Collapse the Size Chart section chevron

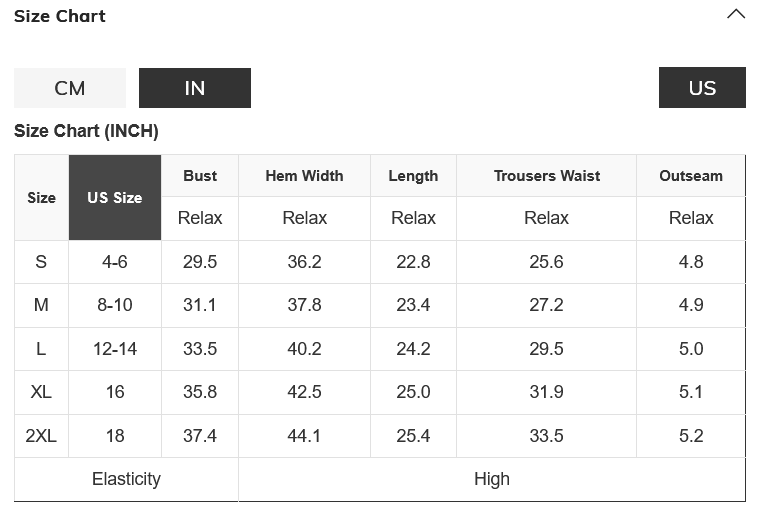pyautogui.click(x=736, y=15)
